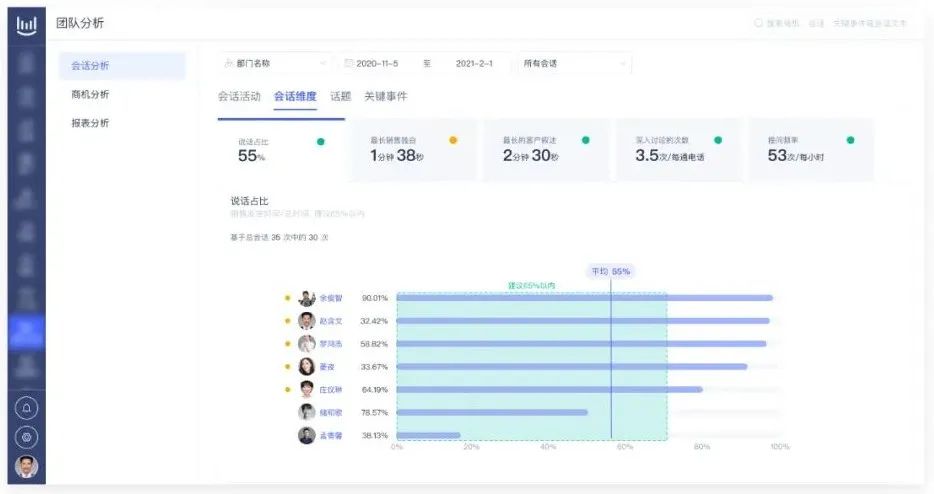Click the 团队分析 page title
This screenshot has height=494, width=934.
(80, 23)
